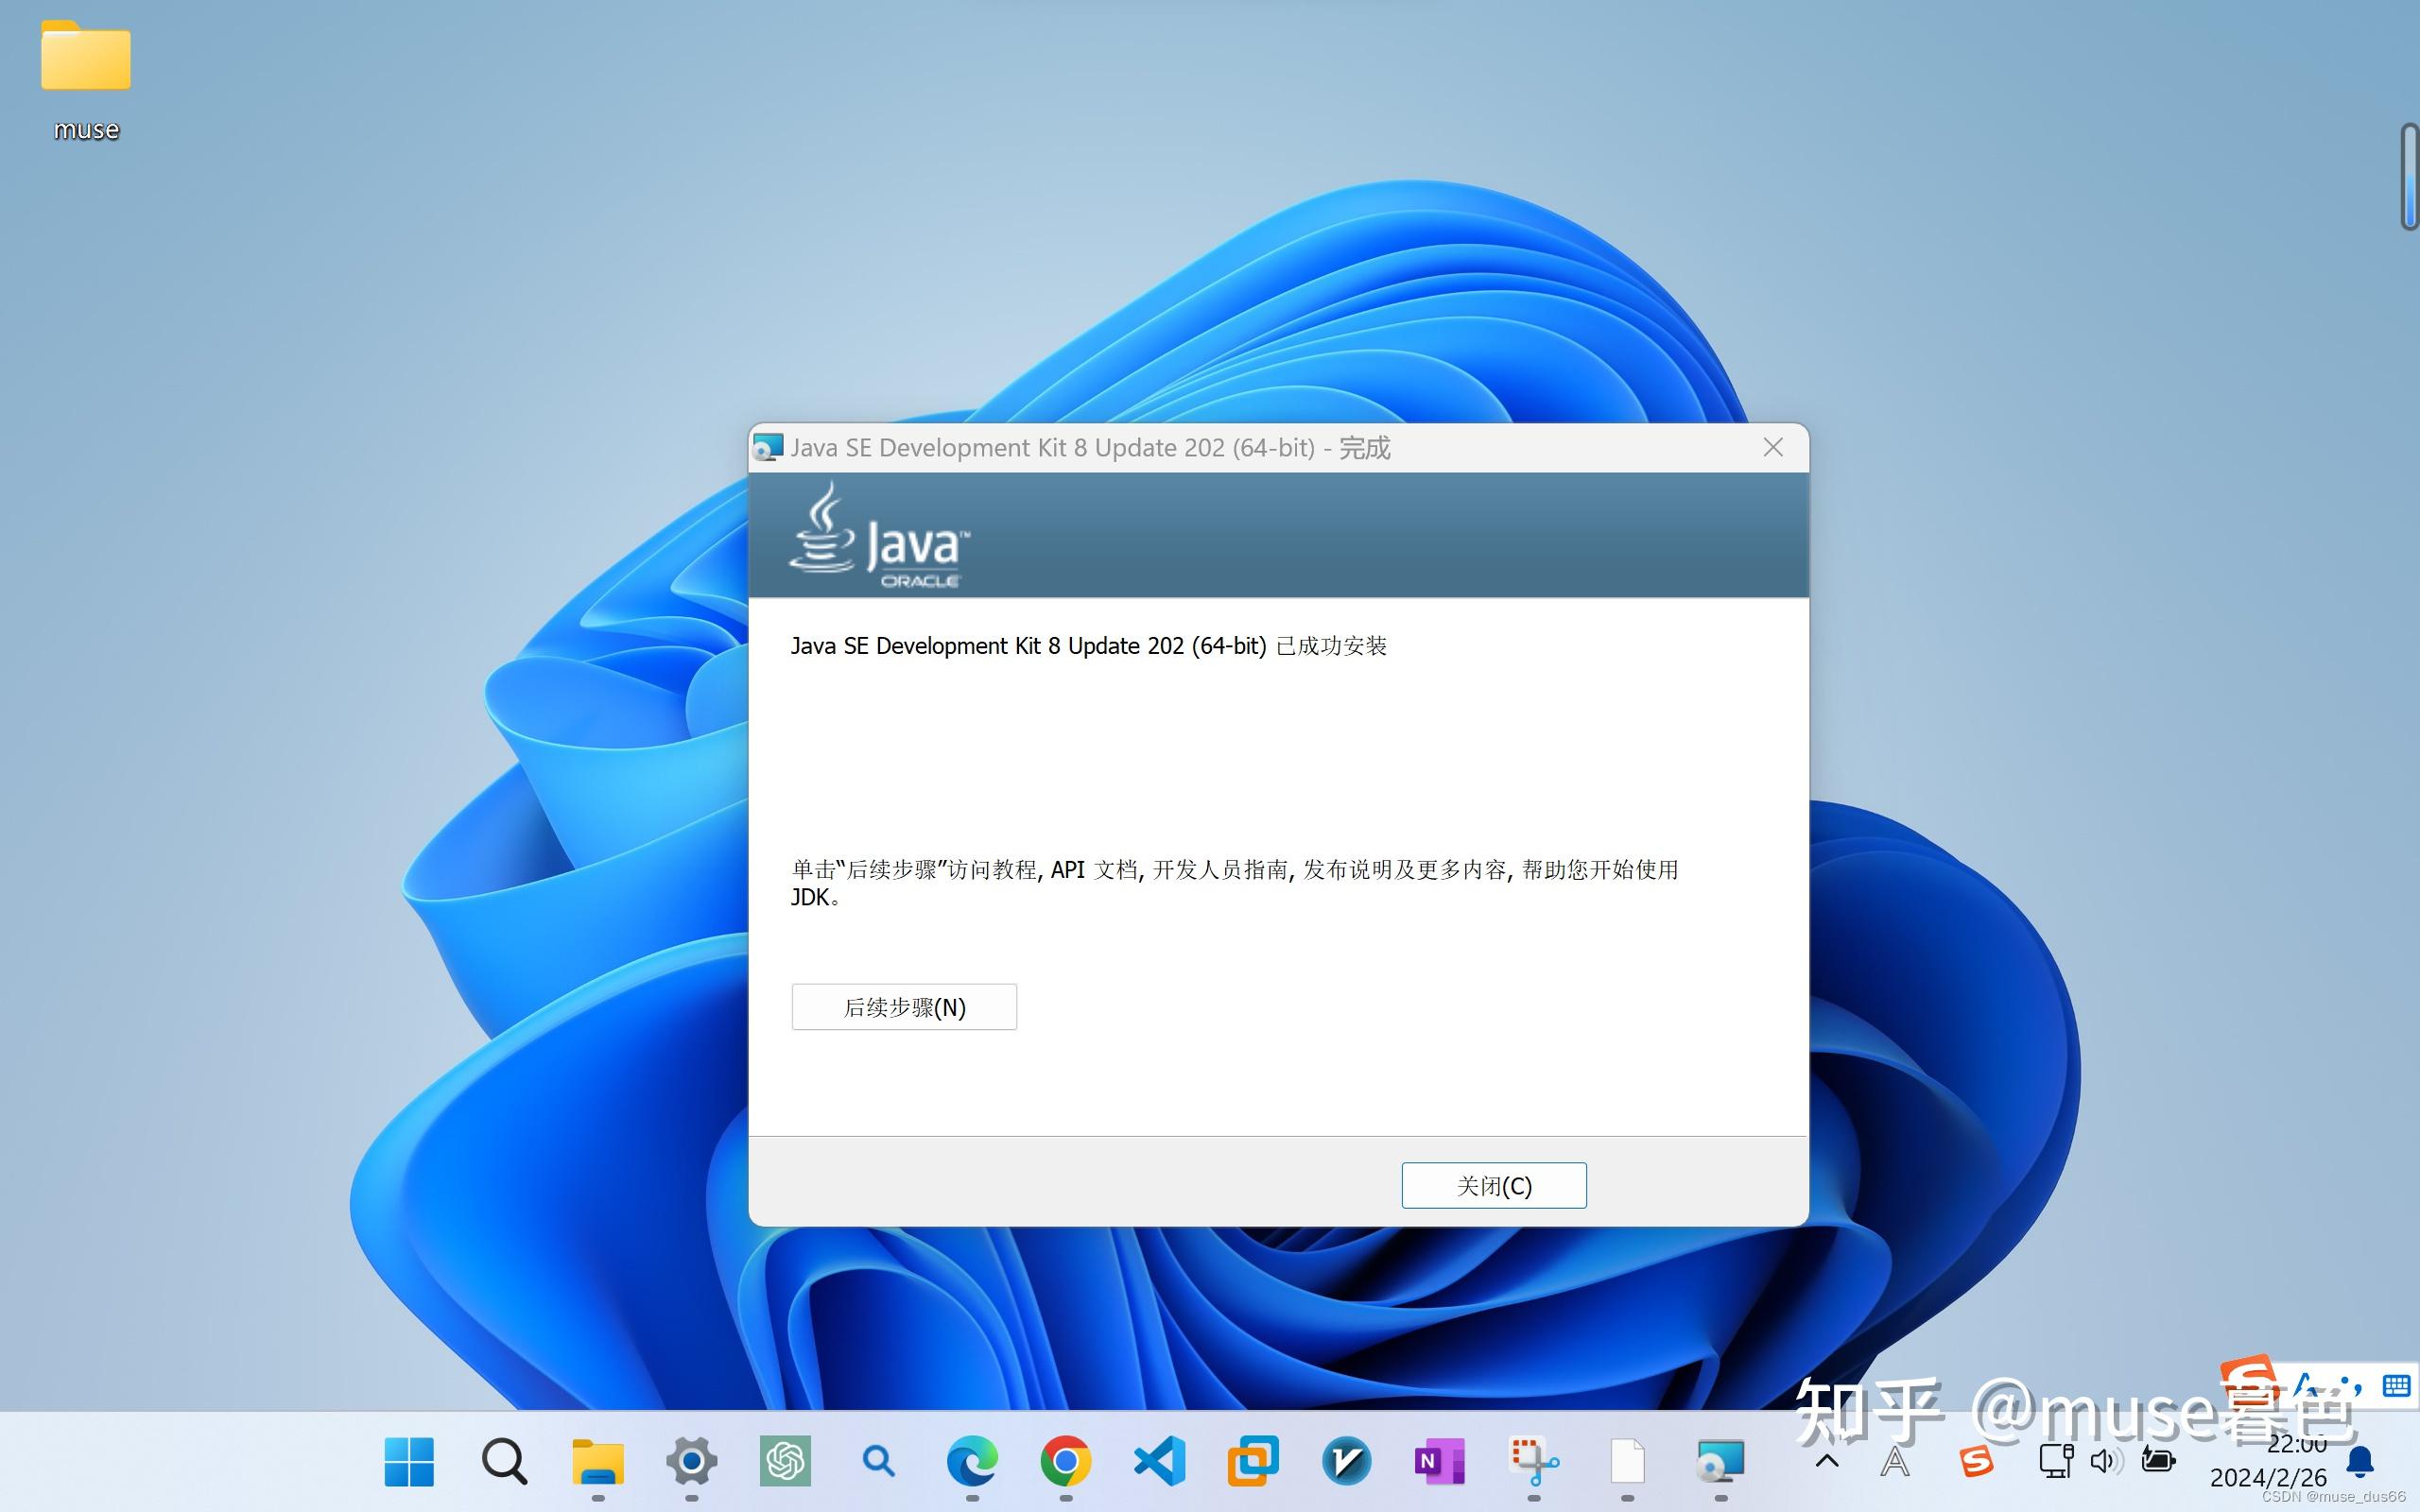The height and width of the screenshot is (1512, 2420).
Task: Open the Sogou input tray icon
Action: [1978, 1460]
